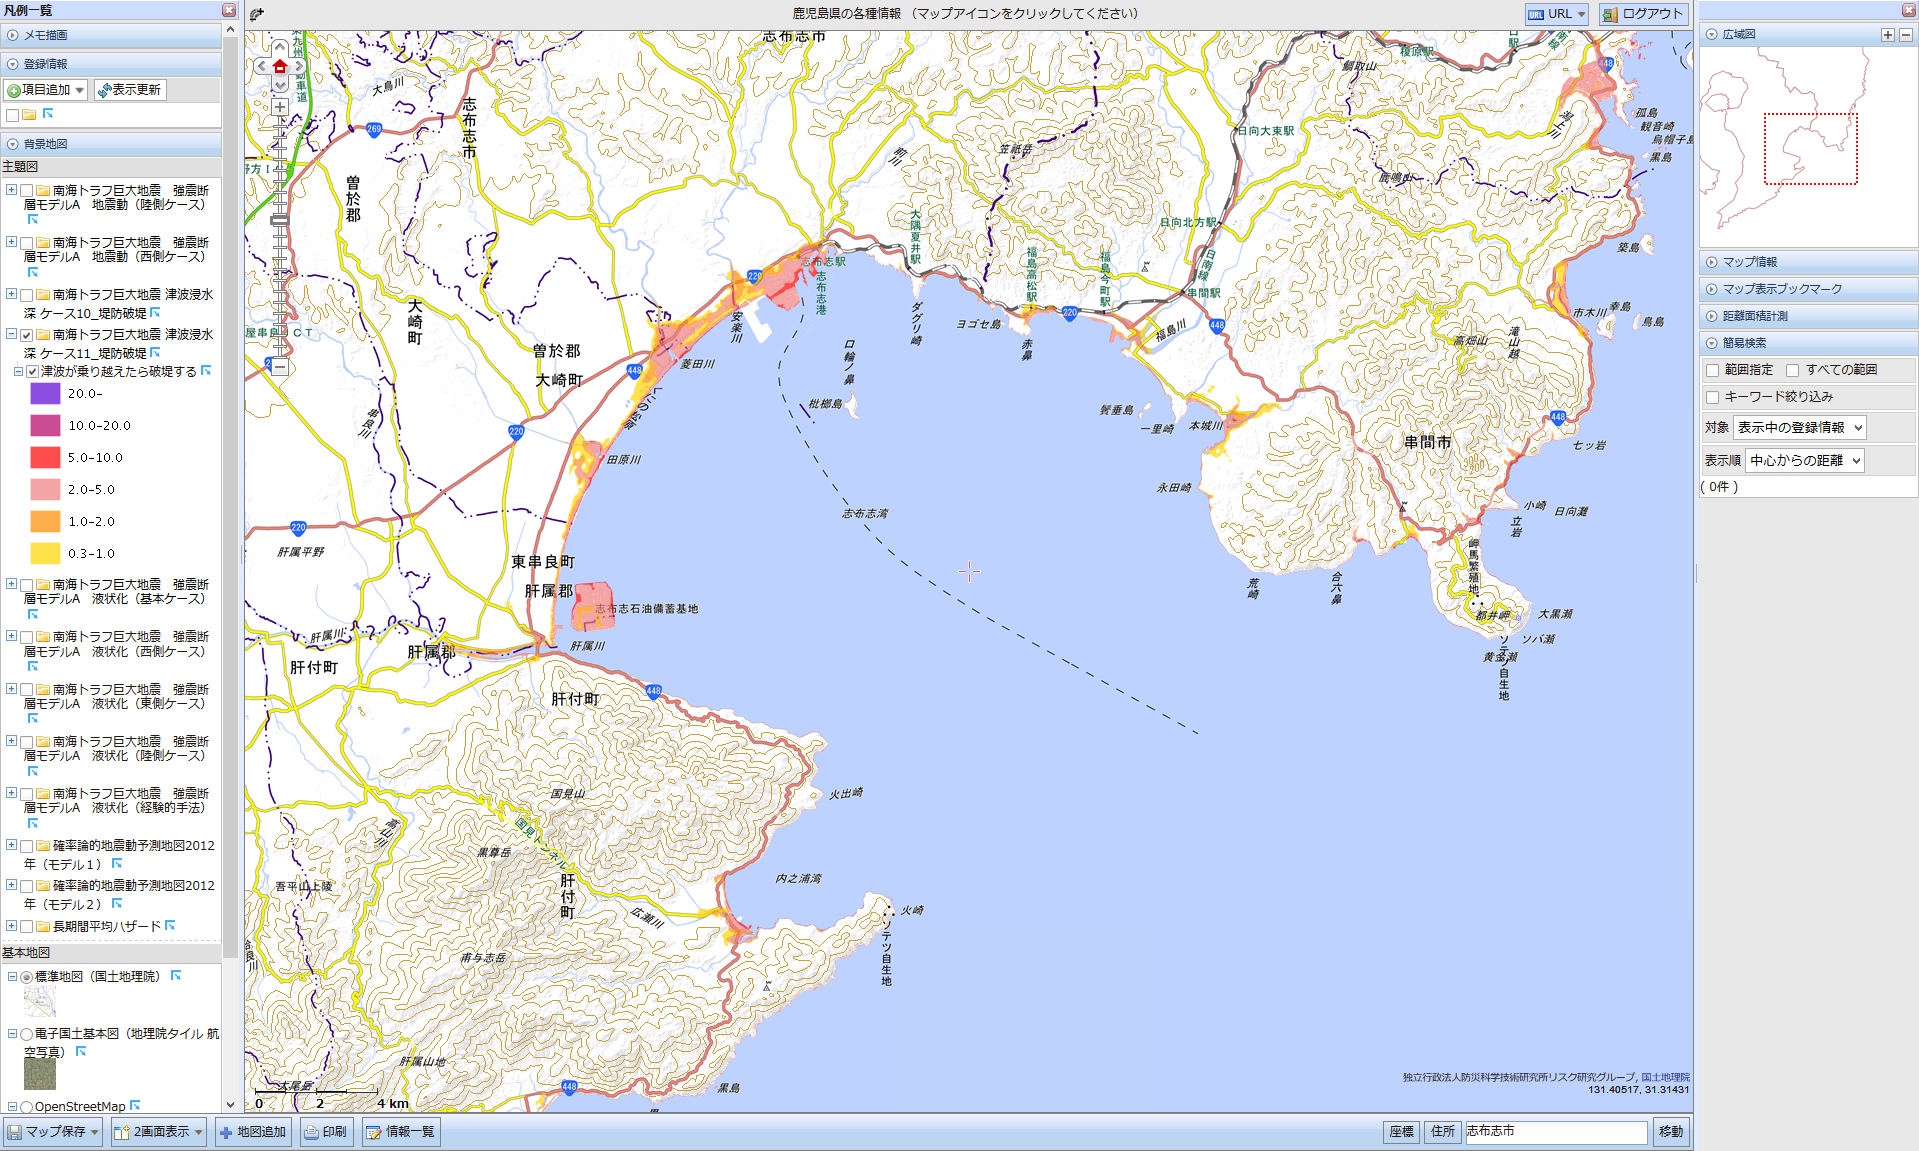Viewport: 1919px width, 1151px height.
Task: Click the zoom out minus button on map
Action: (x=280, y=368)
